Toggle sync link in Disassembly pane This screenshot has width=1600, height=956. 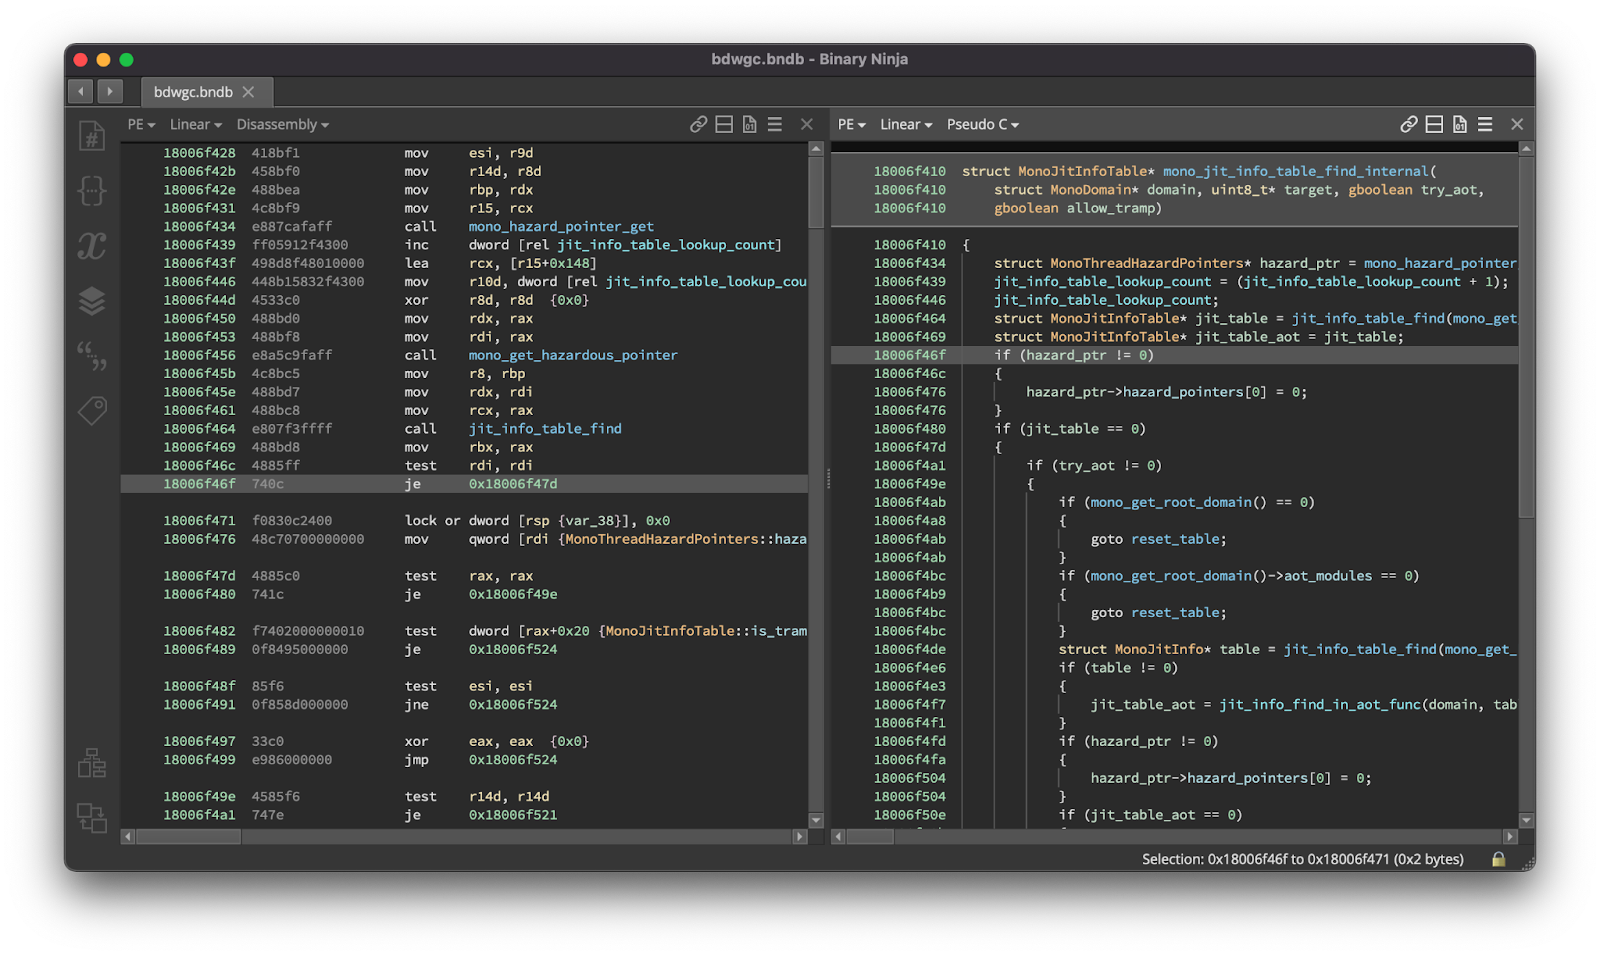(x=698, y=124)
